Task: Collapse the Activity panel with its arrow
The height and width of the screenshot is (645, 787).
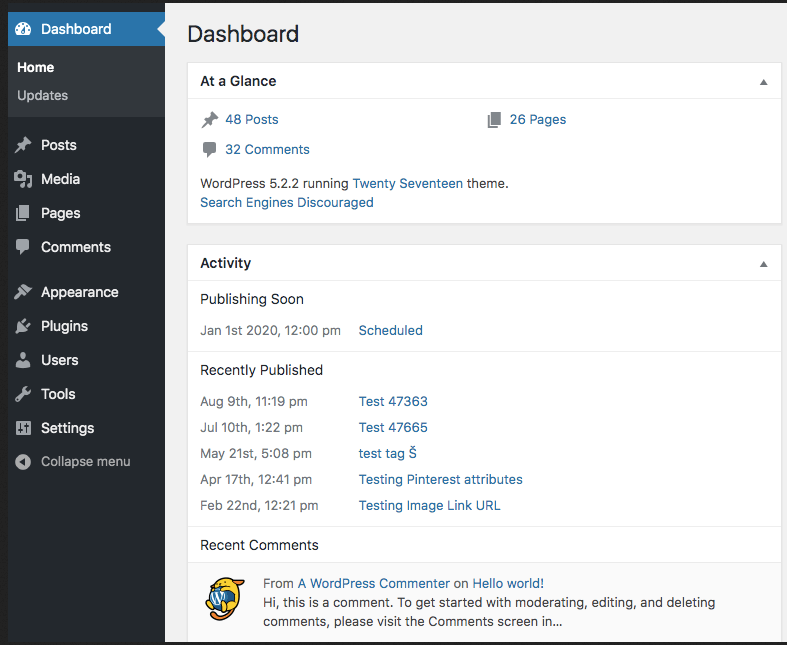Action: coord(763,264)
